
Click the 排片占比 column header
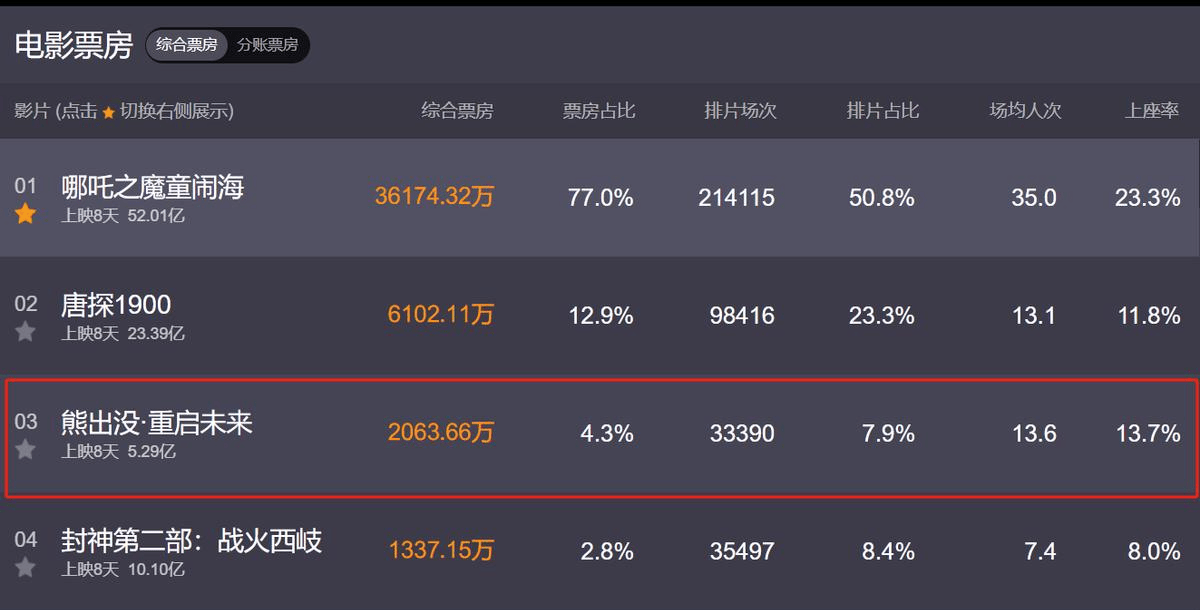click(882, 111)
